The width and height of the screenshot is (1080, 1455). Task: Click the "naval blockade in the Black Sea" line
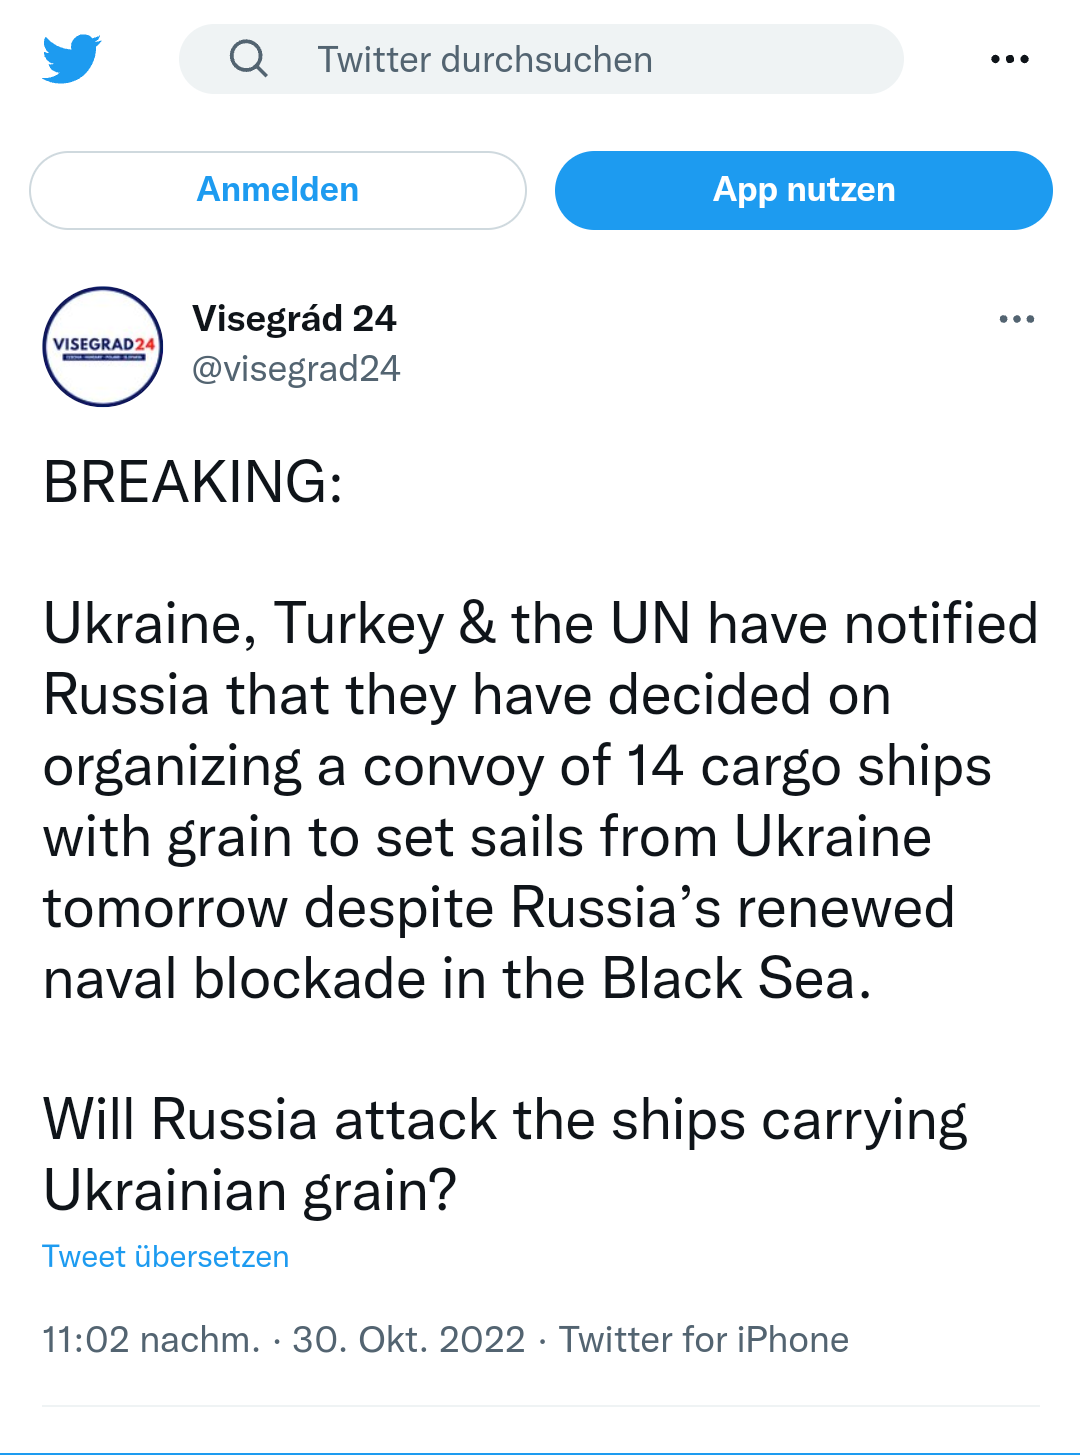click(457, 979)
